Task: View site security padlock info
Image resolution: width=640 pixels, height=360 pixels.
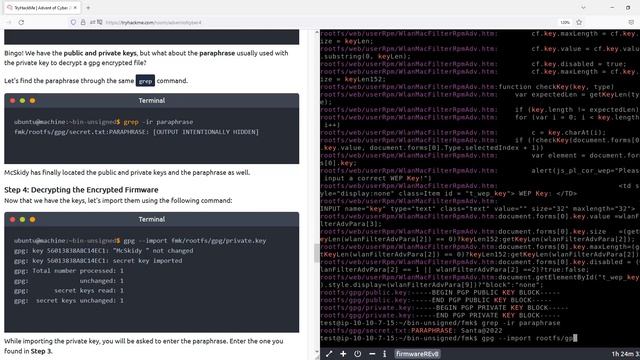Action: point(83,22)
